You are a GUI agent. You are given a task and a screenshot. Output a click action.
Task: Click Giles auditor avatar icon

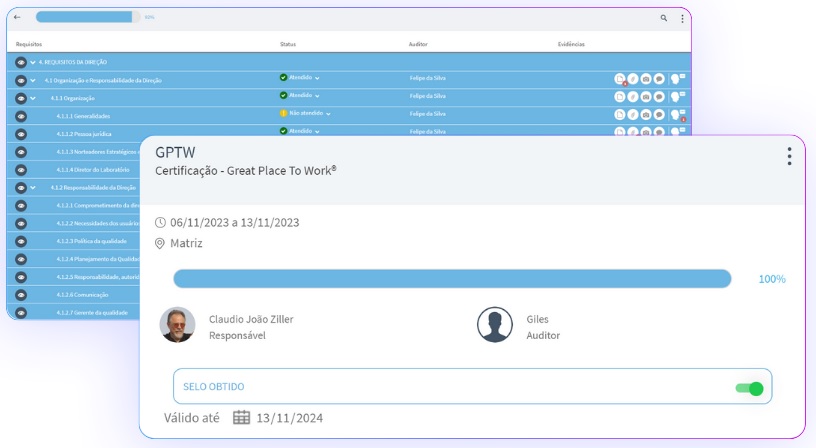click(494, 325)
